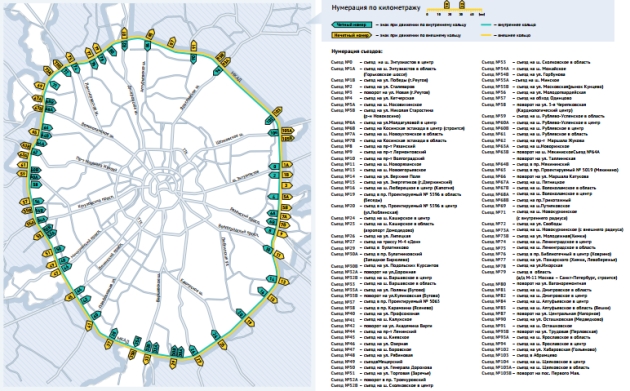Click the 'Кутузовский просп.' road label
The height and width of the screenshot is (391, 630).
pos(96,202)
